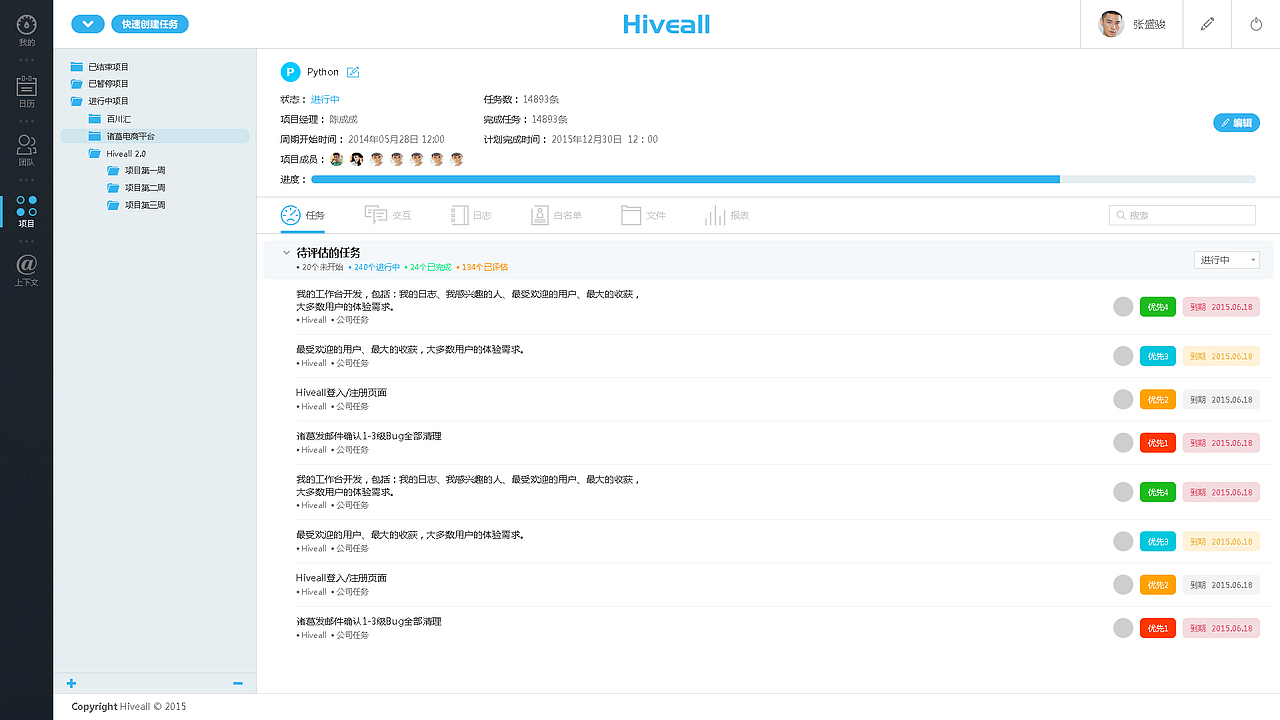Click the blue P project badge

point(290,72)
